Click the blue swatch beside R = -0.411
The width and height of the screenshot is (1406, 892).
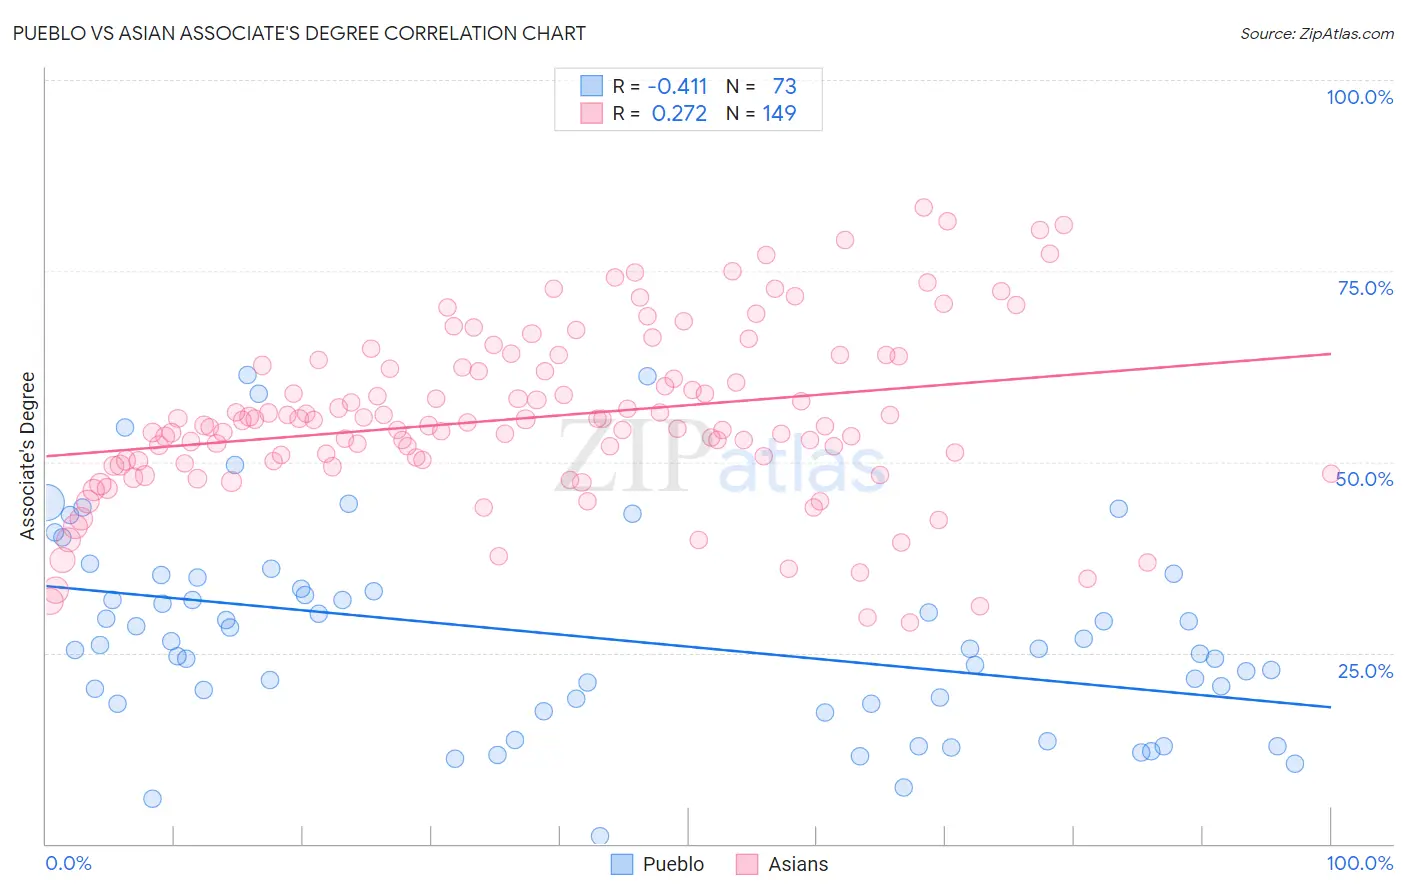[x=592, y=86]
